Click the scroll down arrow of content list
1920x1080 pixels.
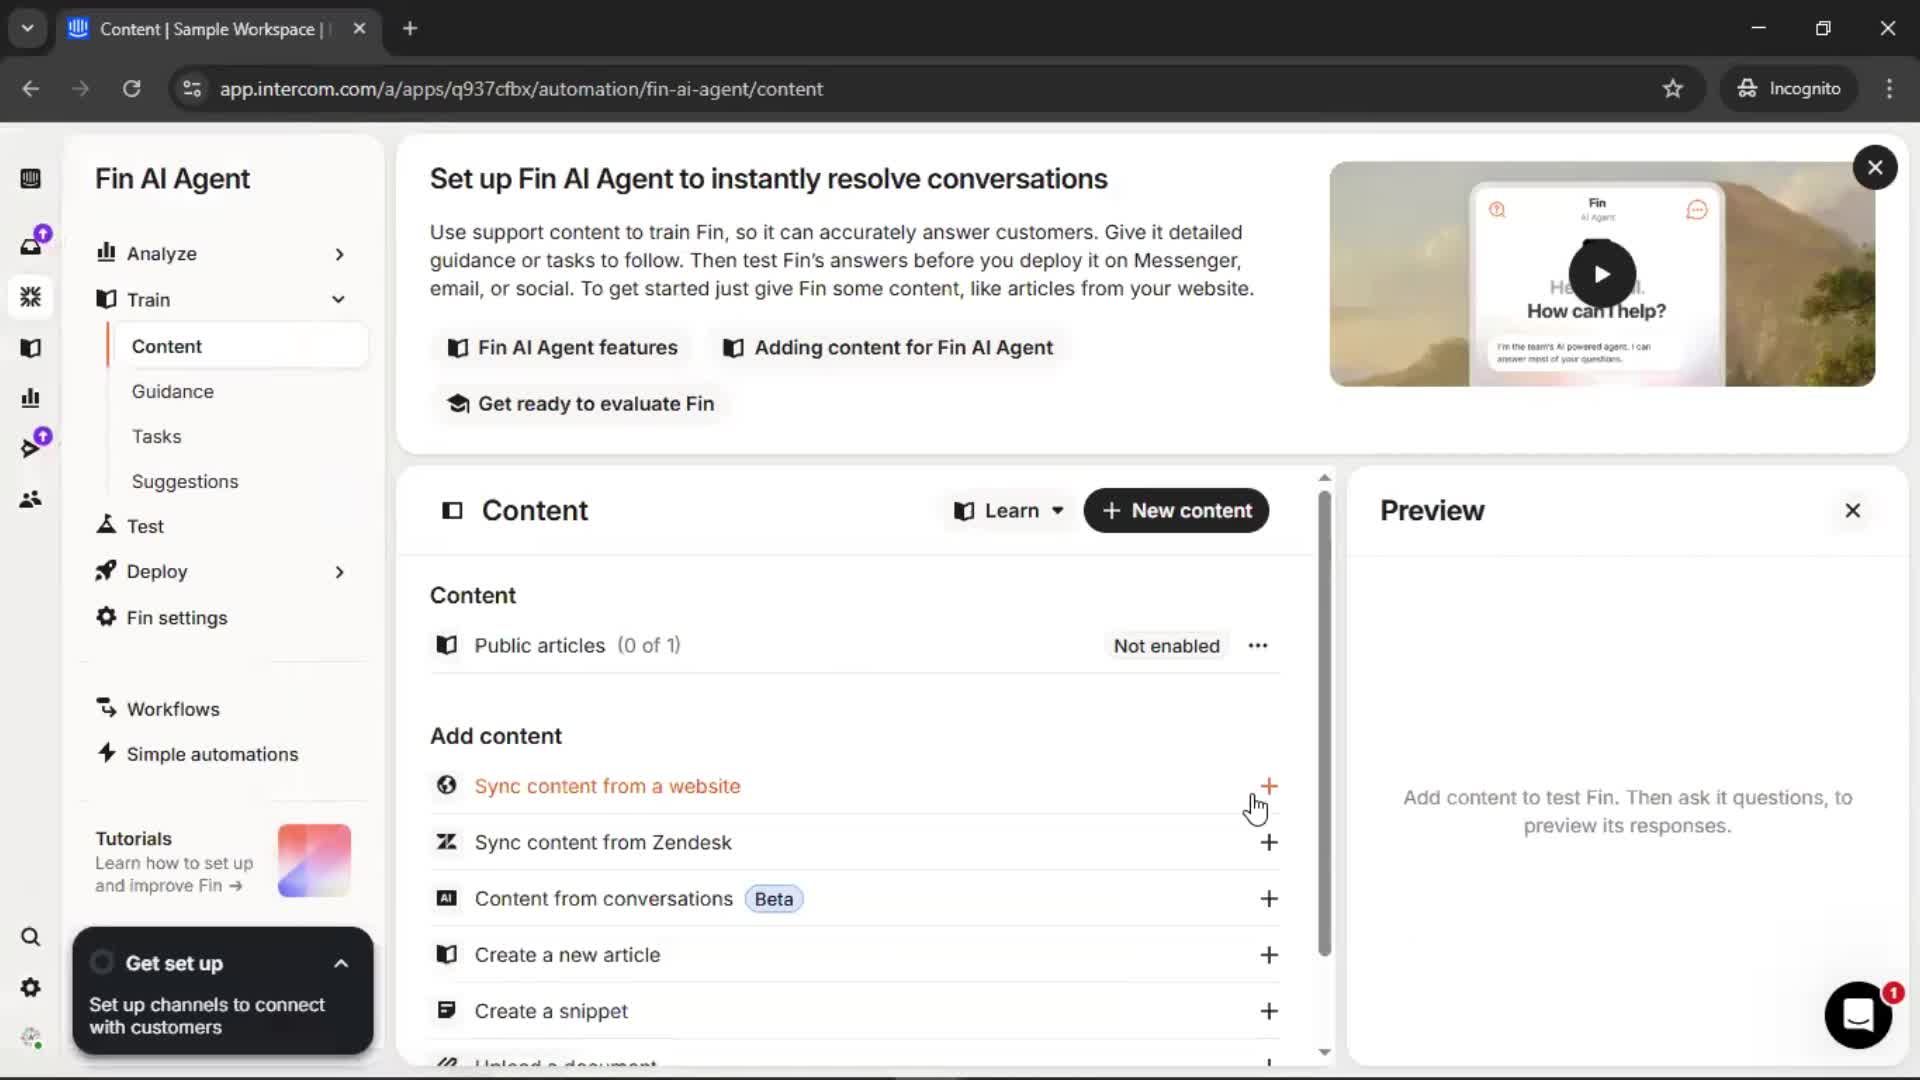click(1324, 1052)
